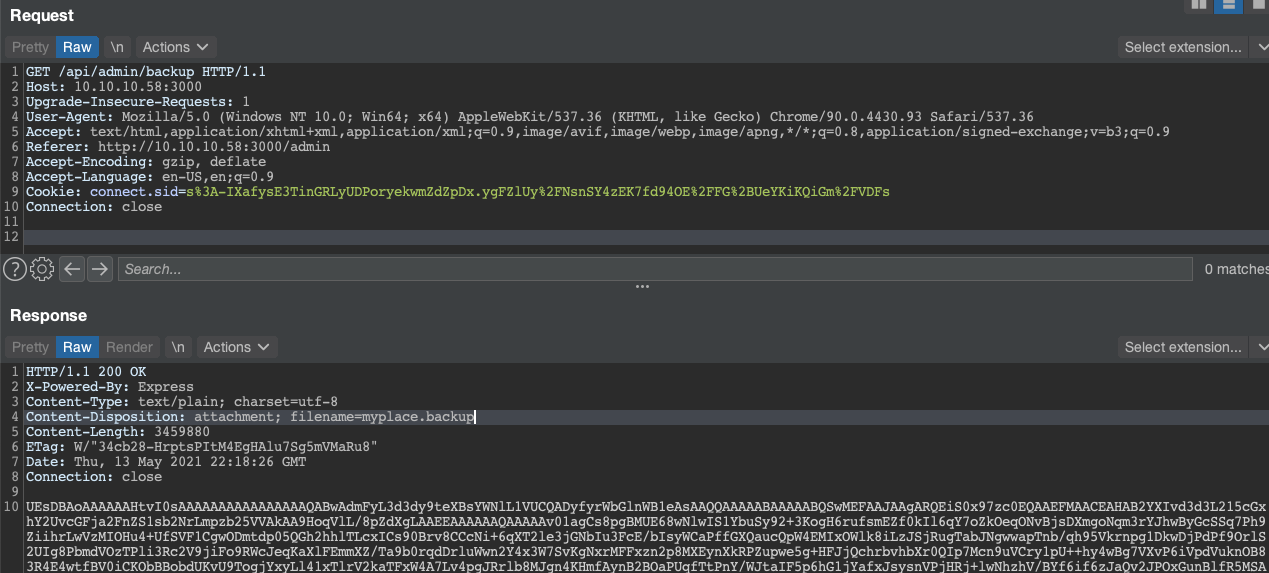Go to previous search match arrow

pos(71,268)
